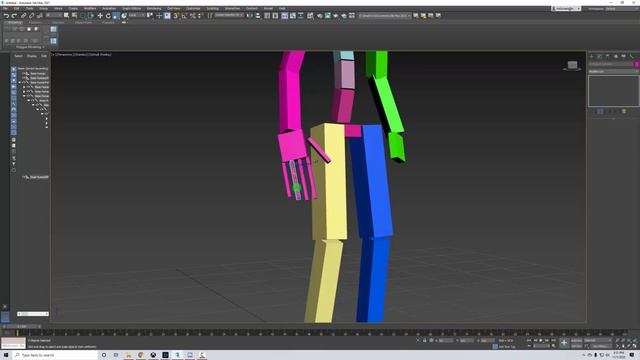Open the Selected key filter dropdown
This screenshot has height=360, width=640.
coord(597,340)
